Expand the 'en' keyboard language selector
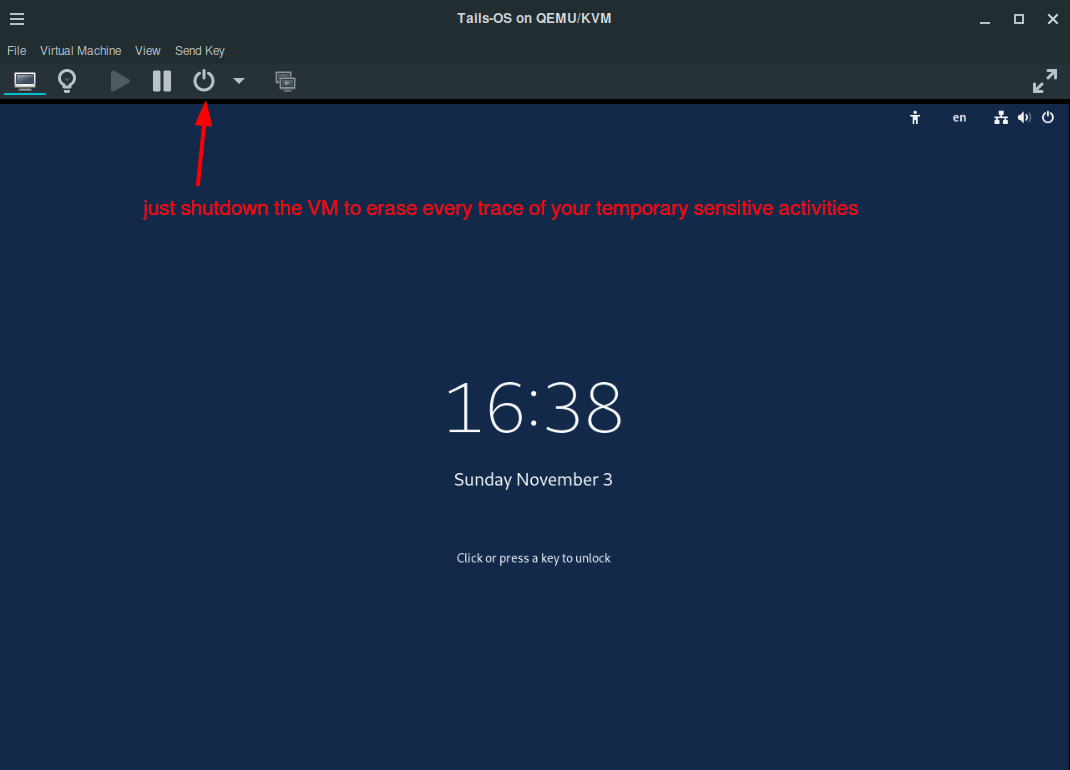 coord(959,118)
